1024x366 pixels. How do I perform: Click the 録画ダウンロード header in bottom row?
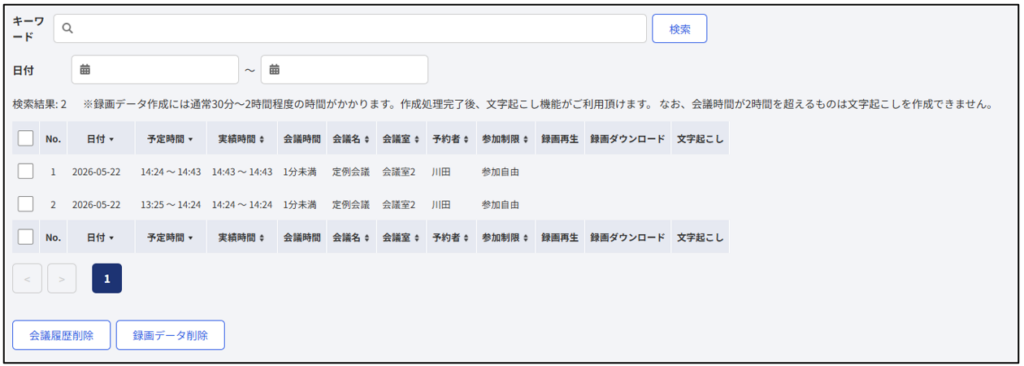628,237
